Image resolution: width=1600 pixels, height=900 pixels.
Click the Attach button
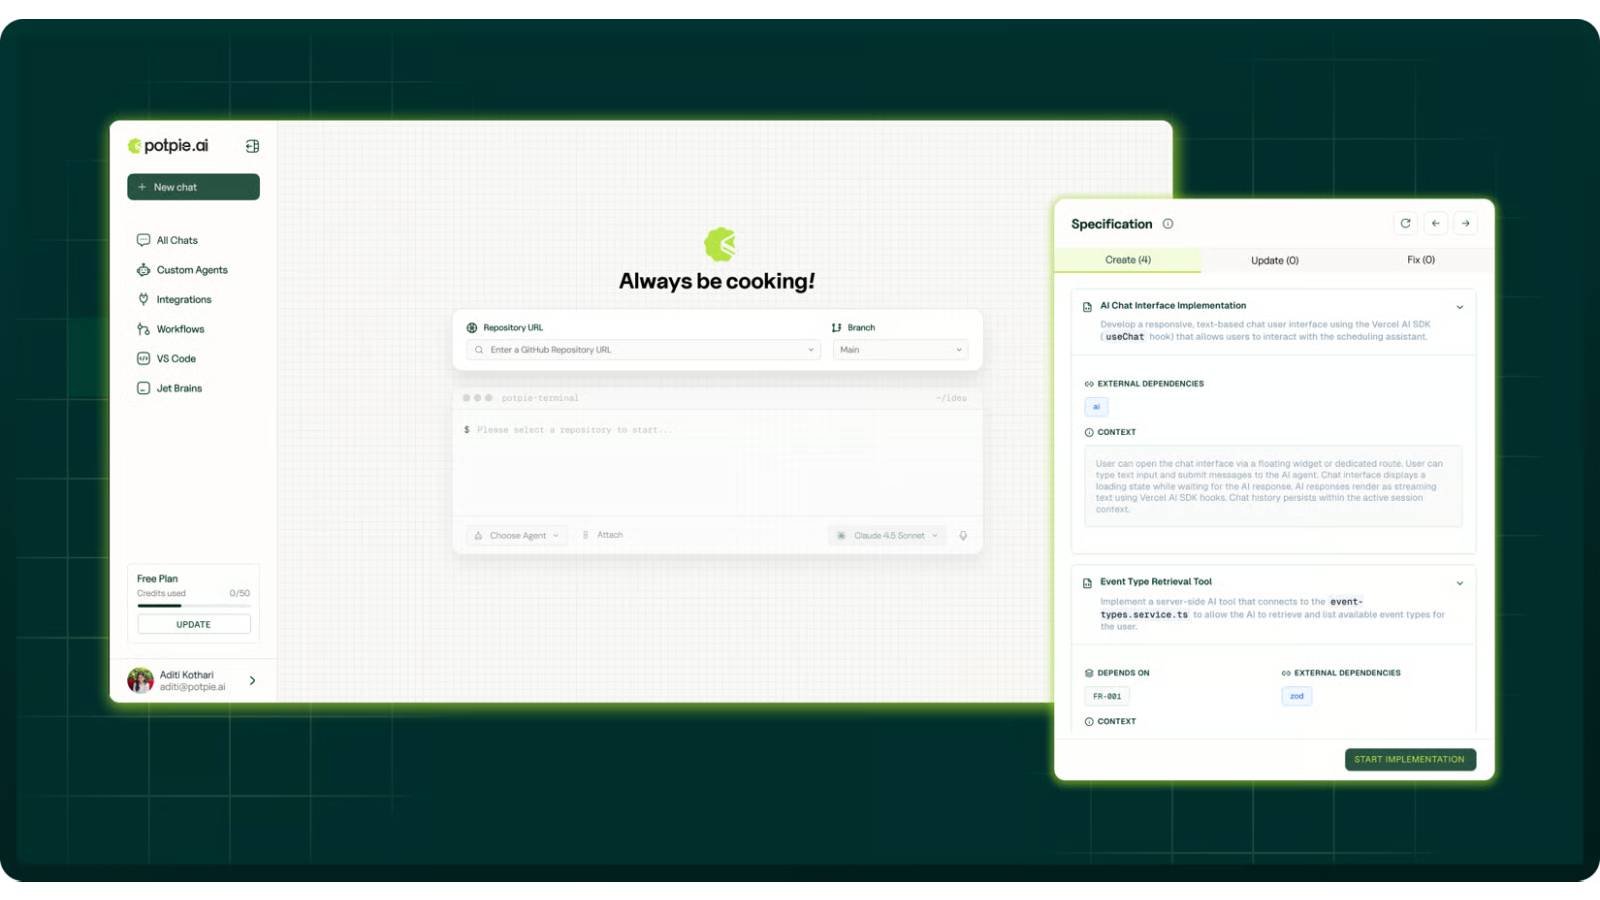tap(603, 535)
